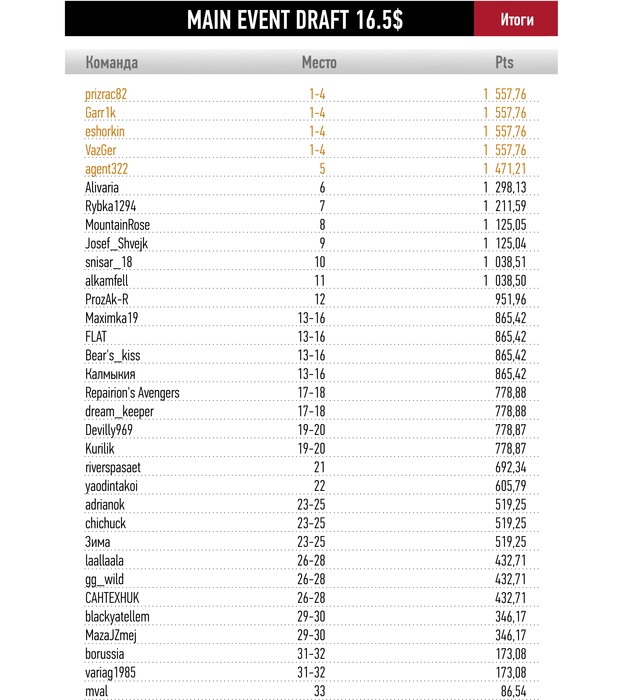Select the САНТЕХНИК team entry

115,598
